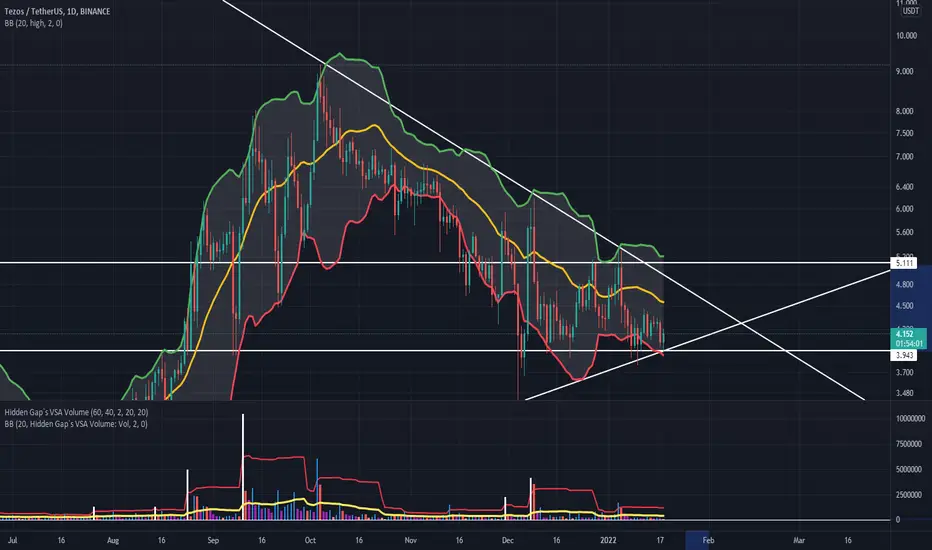This screenshot has width=932, height=550.
Task: Click the 5.600 price axis value
Action: pos(905,232)
